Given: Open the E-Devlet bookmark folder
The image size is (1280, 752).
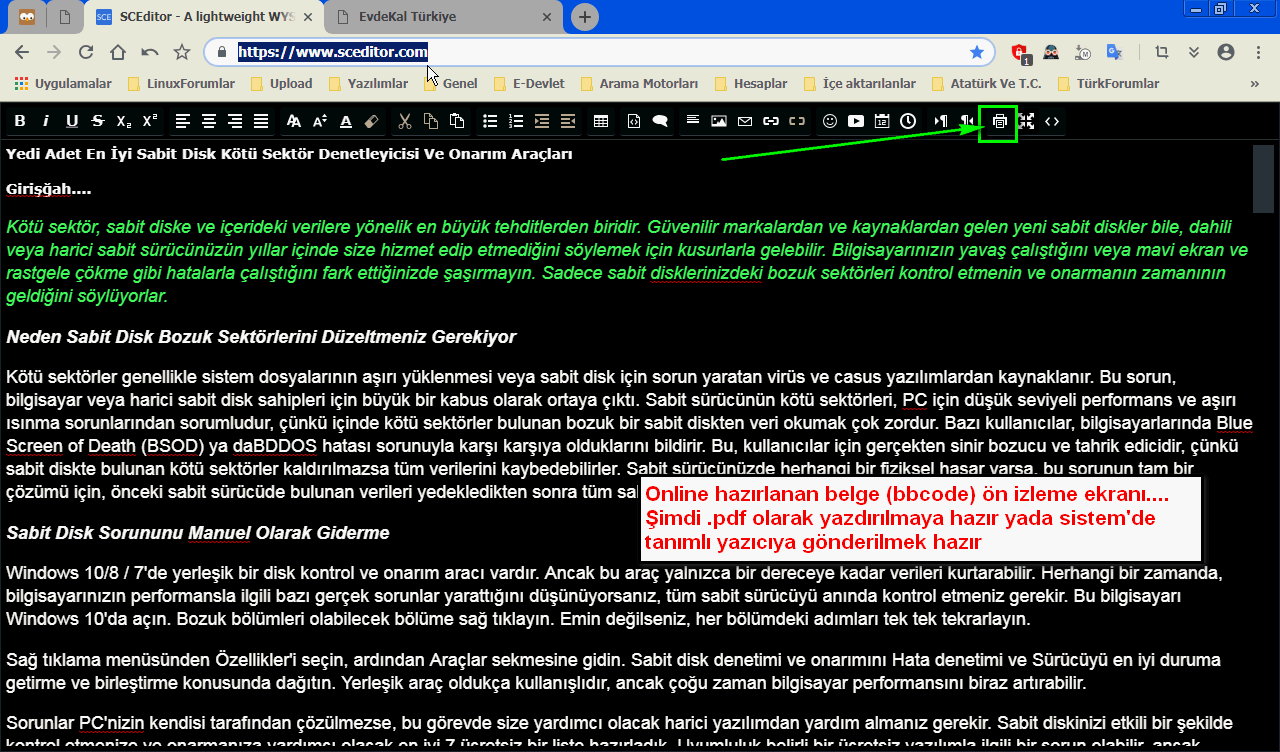Looking at the screenshot, I should click(x=528, y=84).
